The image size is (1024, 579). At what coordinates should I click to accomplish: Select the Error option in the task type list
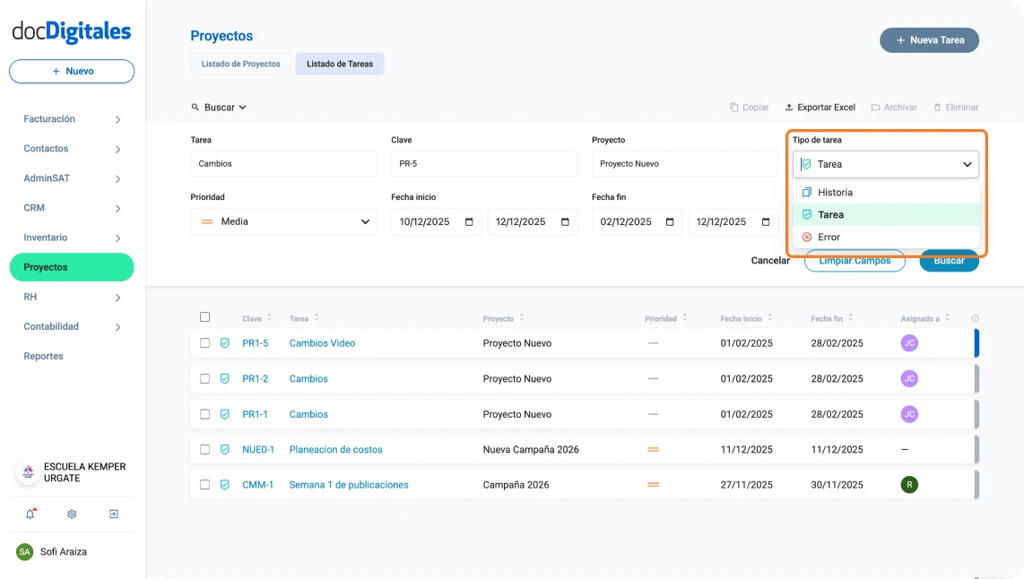tap(828, 237)
